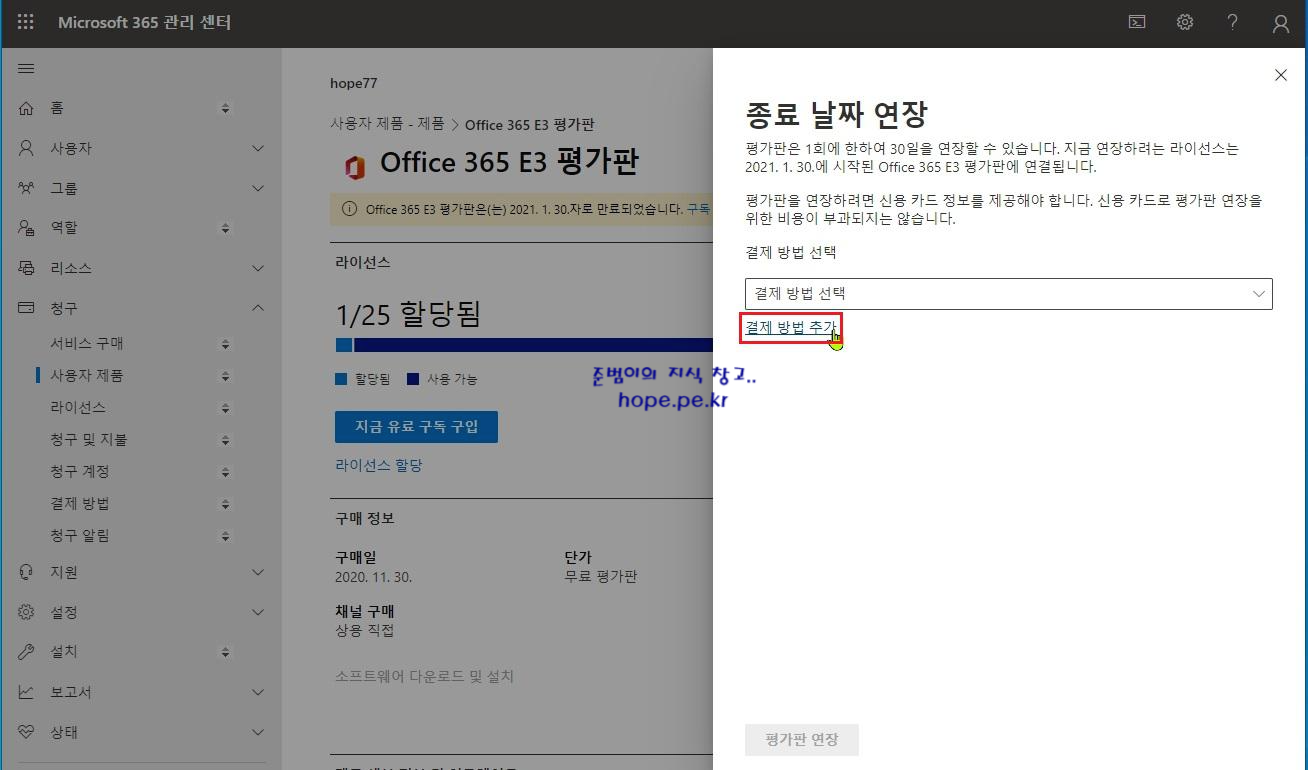Viewport: 1308px width, 770px height.
Task: Expand the 지원 chevron
Action: coord(258,572)
